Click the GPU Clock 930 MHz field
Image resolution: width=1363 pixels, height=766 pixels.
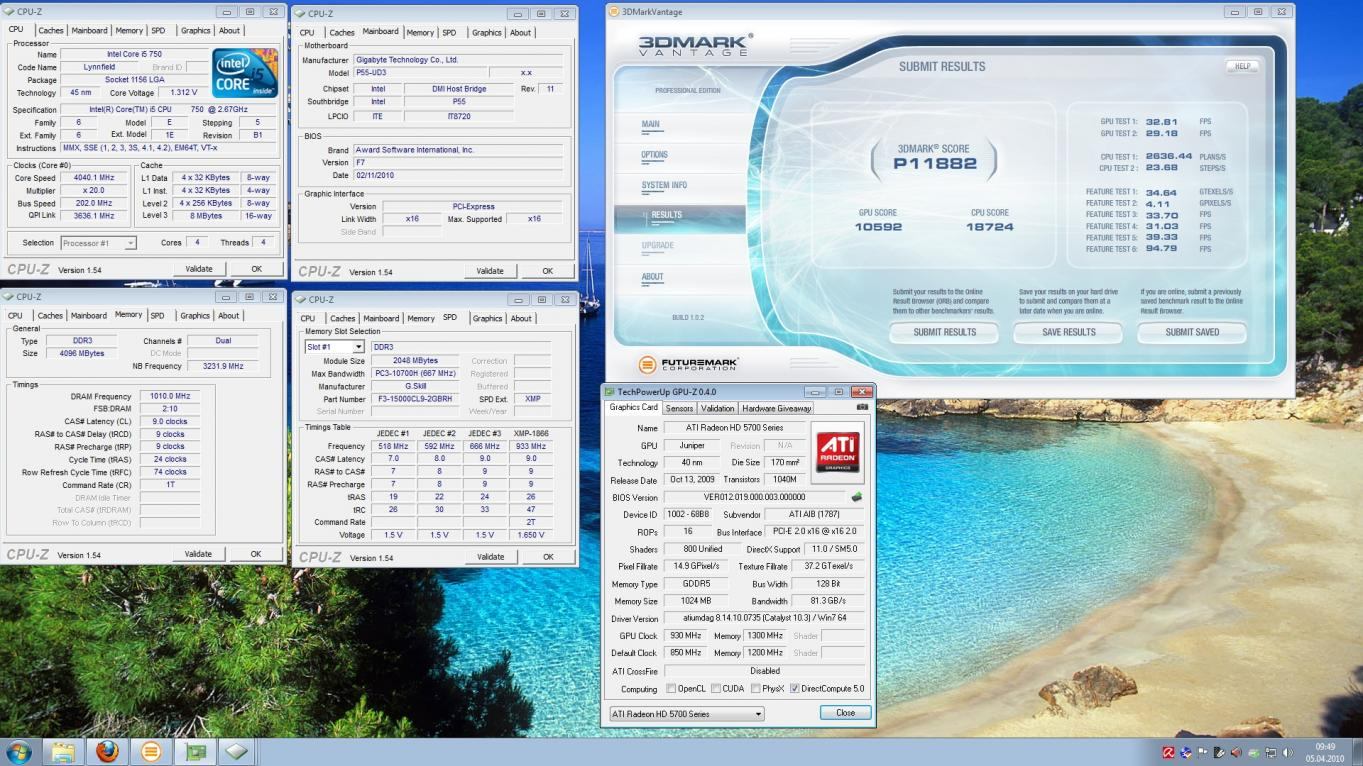[x=685, y=636]
